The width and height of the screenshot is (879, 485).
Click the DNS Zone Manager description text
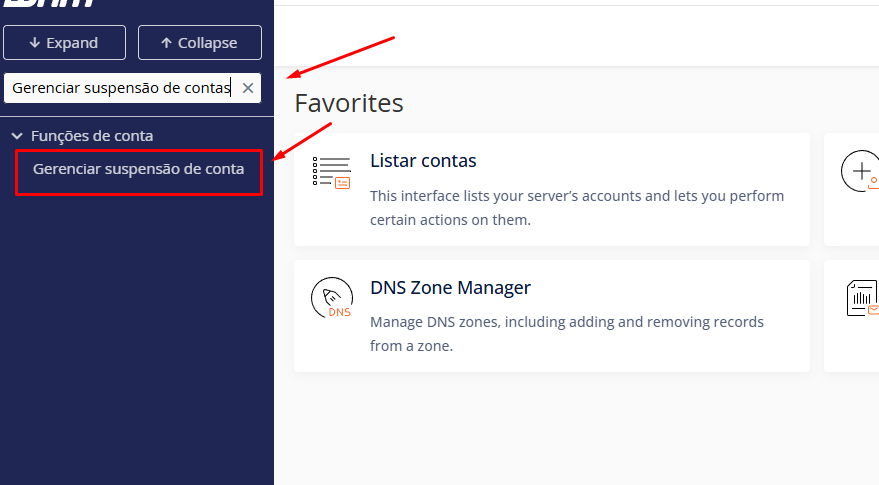coord(567,334)
